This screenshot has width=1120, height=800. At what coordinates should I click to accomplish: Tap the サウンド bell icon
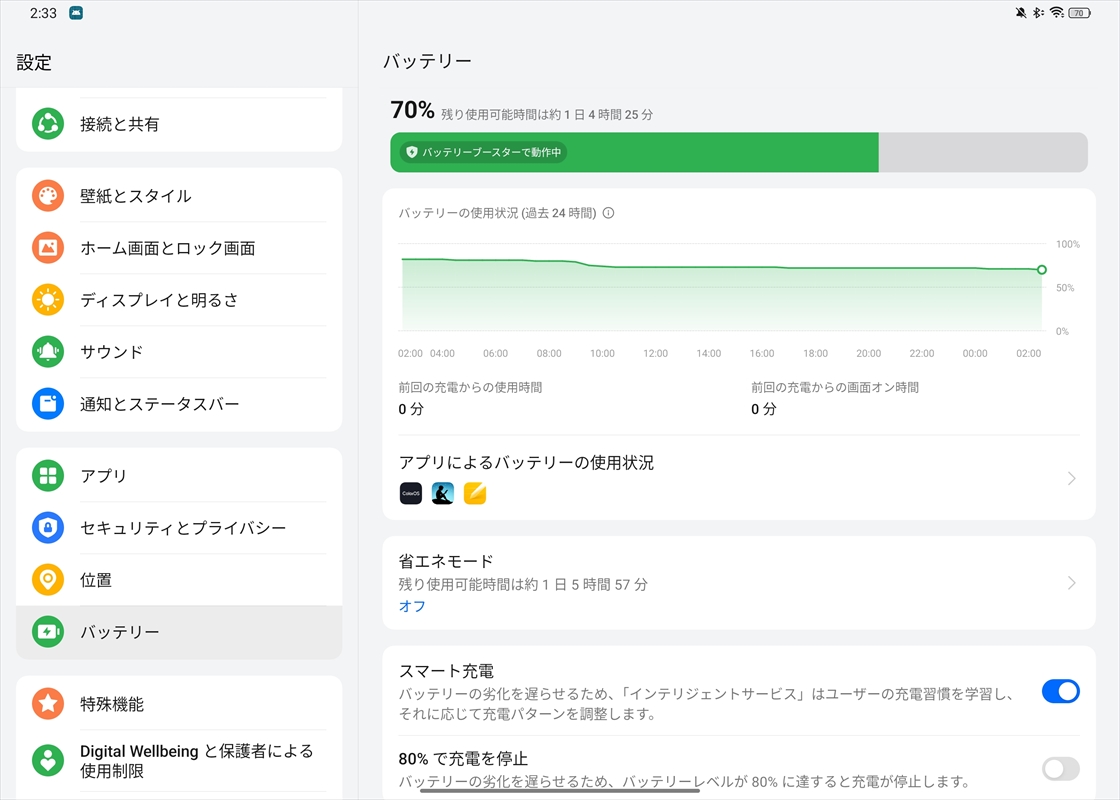[48, 352]
